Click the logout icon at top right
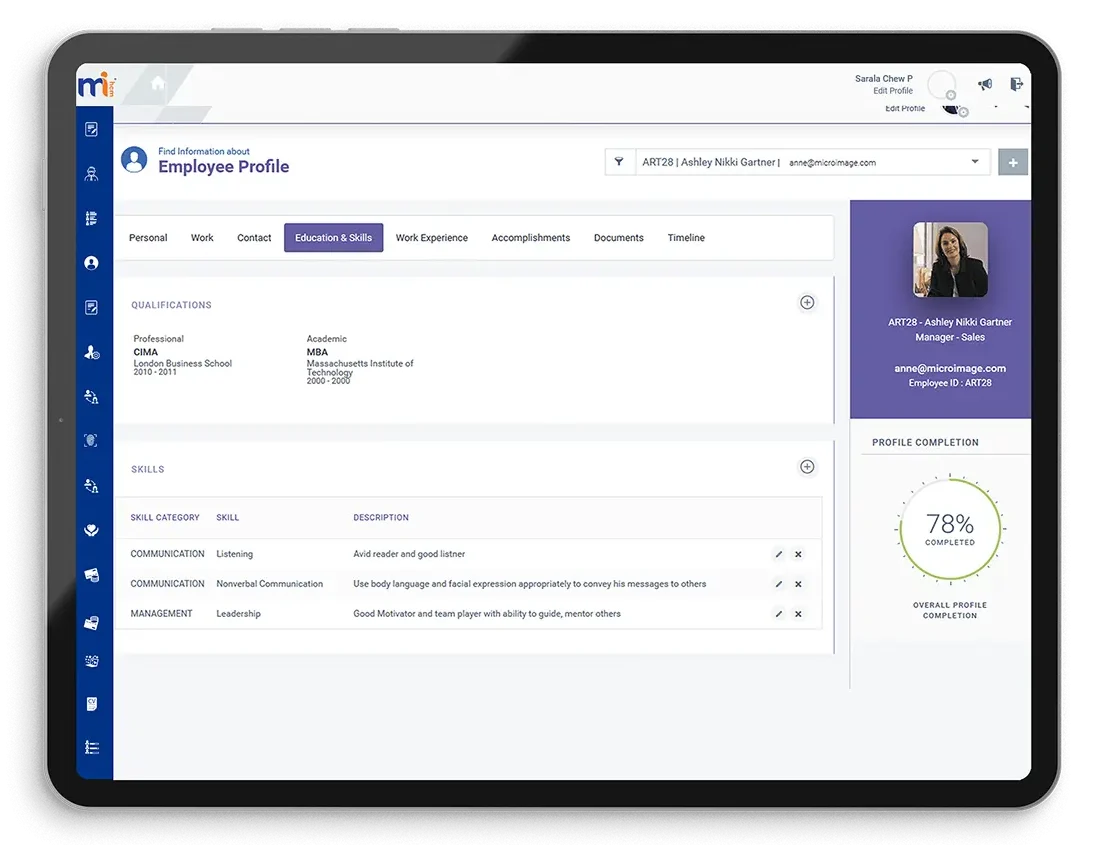This screenshot has width=1100, height=845. (x=1017, y=84)
